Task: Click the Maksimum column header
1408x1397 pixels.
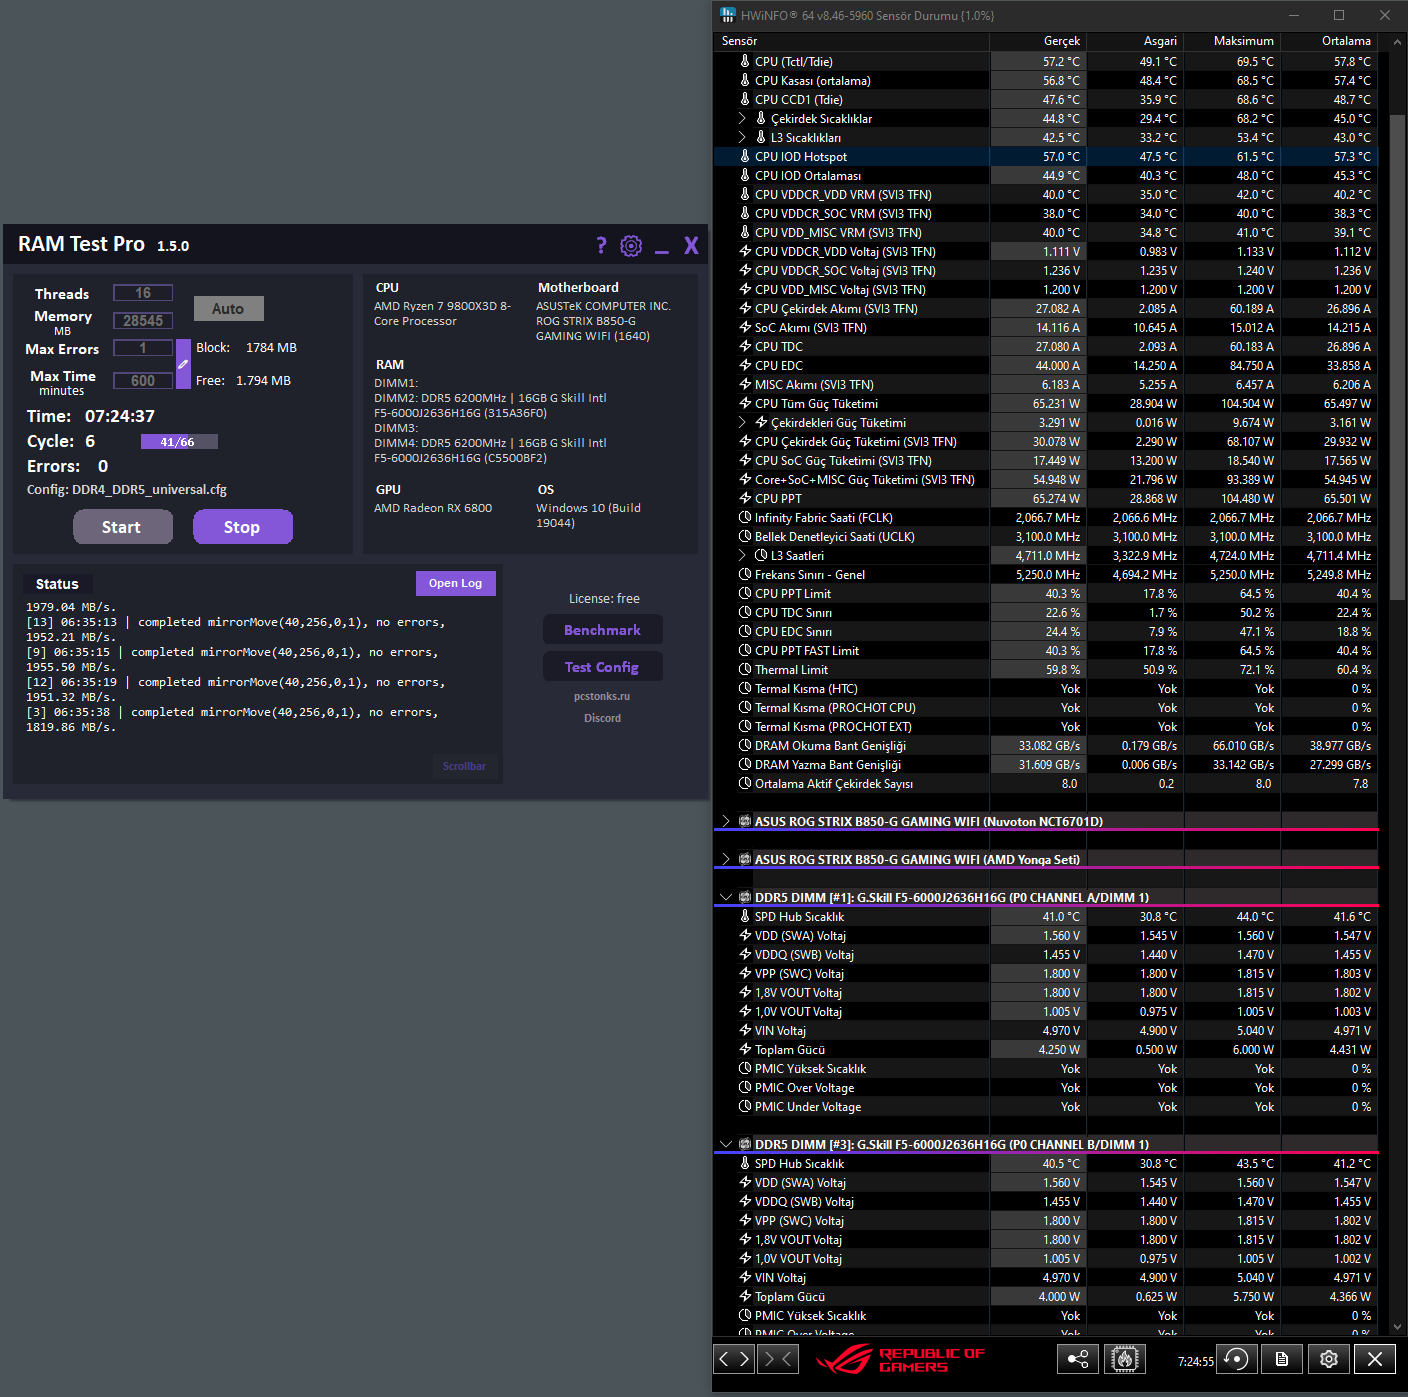Action: coord(1233,41)
